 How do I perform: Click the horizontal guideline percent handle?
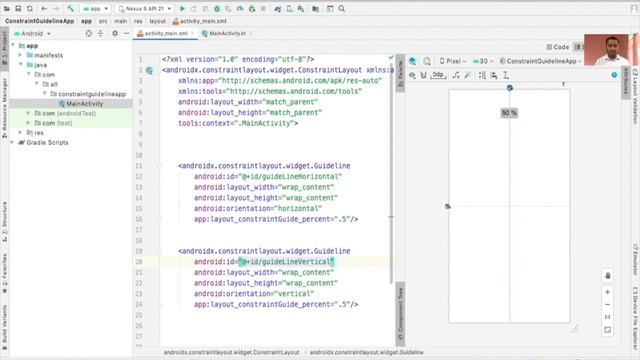pos(448,206)
